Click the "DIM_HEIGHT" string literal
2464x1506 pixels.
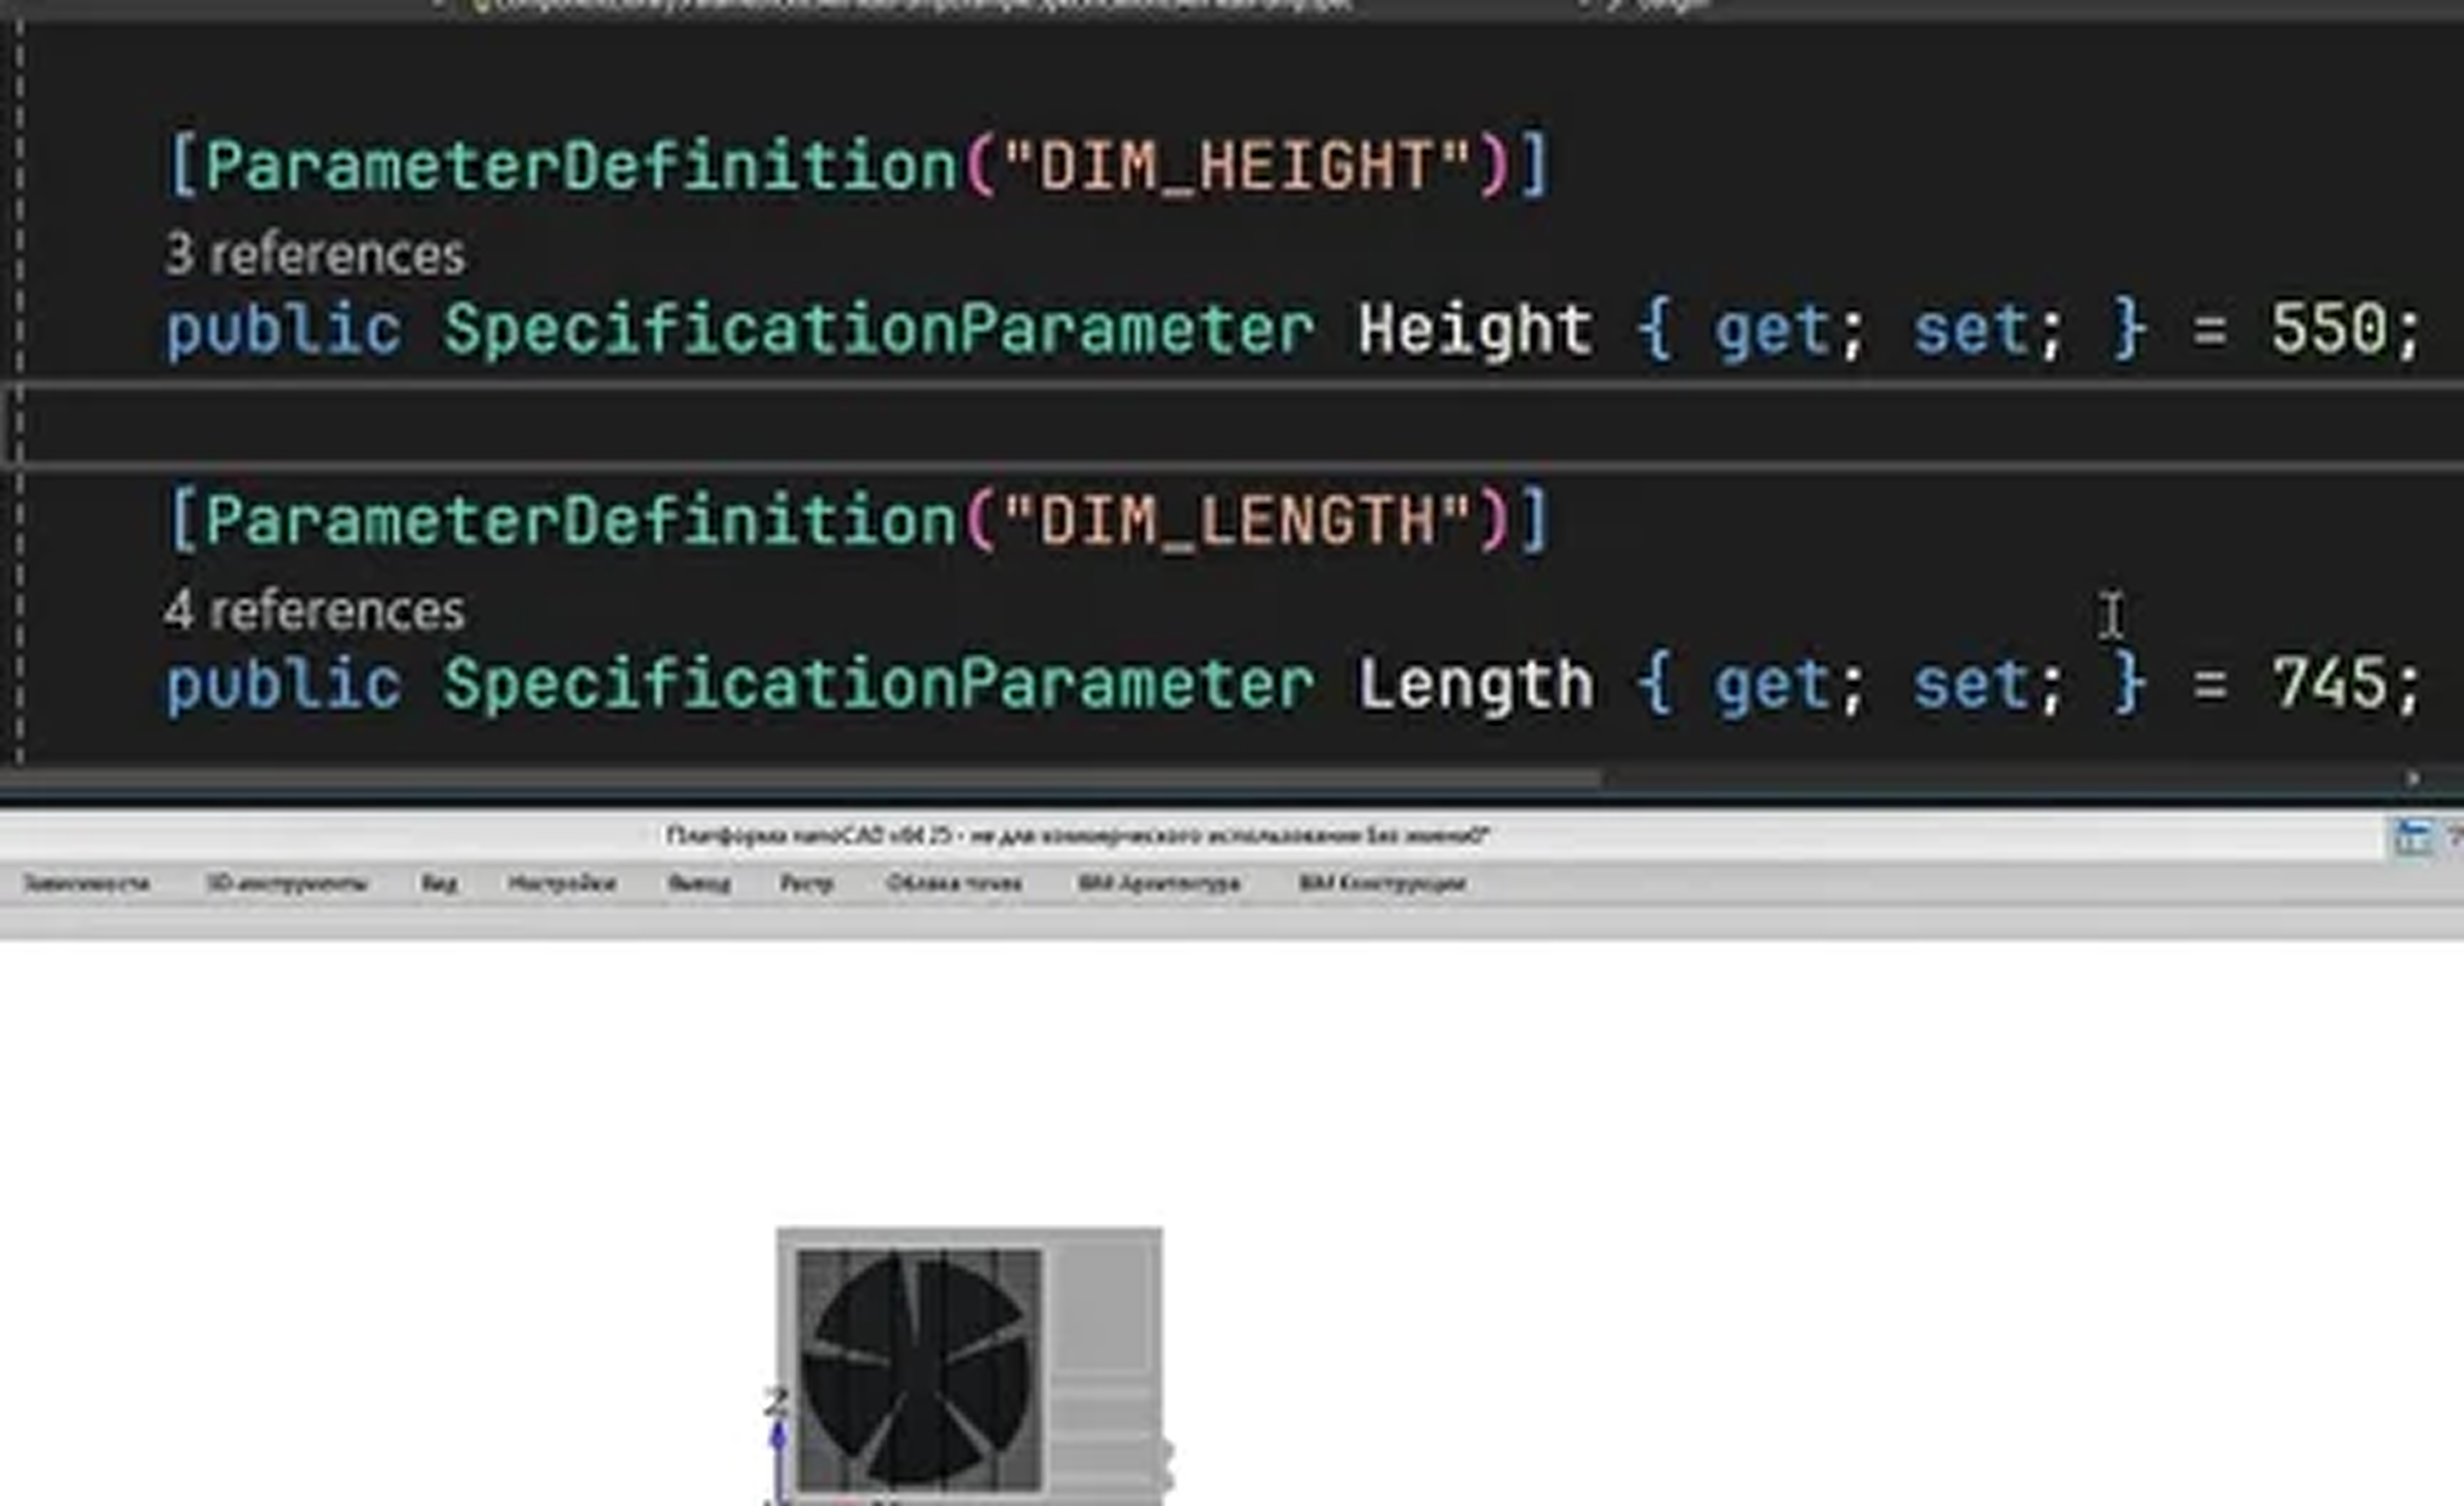pyautogui.click(x=1237, y=166)
